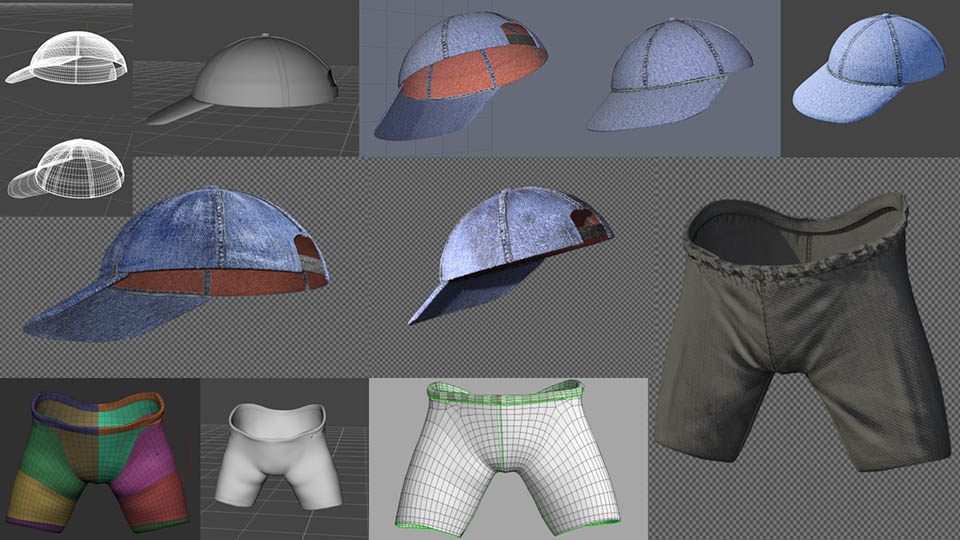
Task: Click the plain denim cap on blue-gray panel
Action: point(670,75)
